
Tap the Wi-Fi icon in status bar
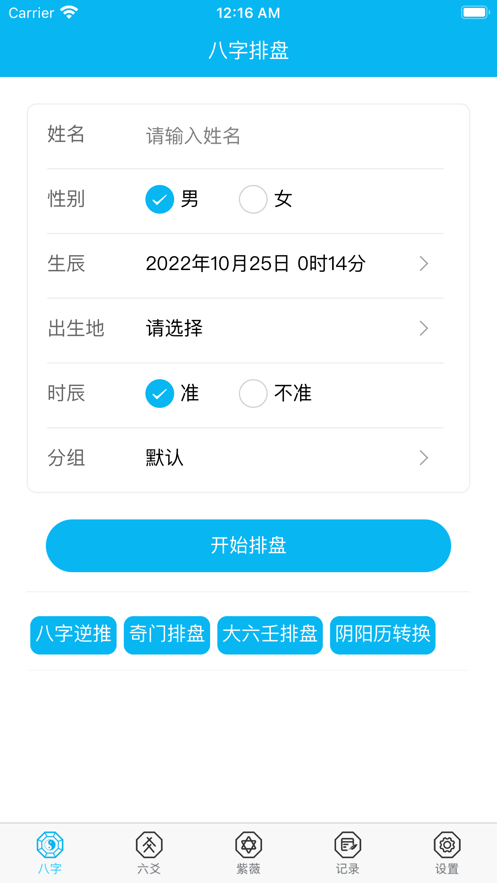(x=69, y=12)
